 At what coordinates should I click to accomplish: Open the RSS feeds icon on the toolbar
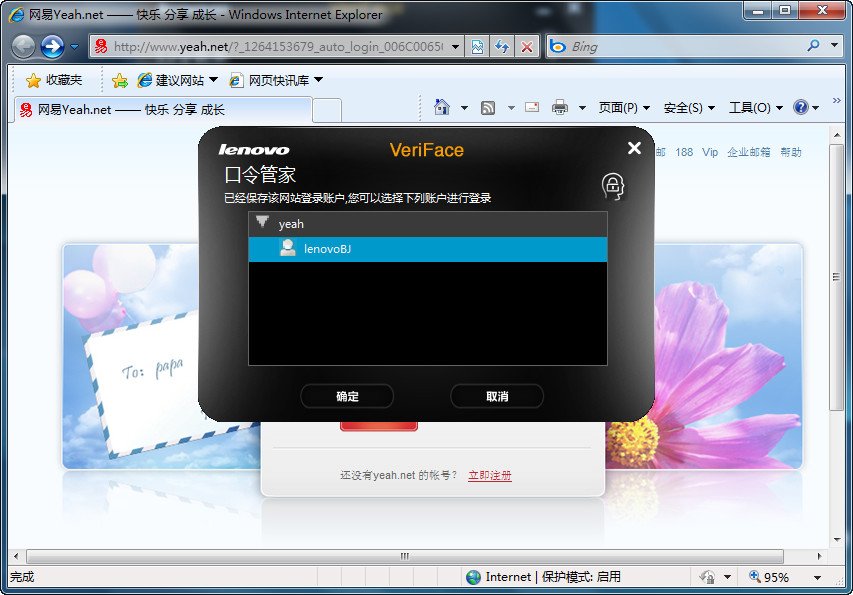(489, 106)
